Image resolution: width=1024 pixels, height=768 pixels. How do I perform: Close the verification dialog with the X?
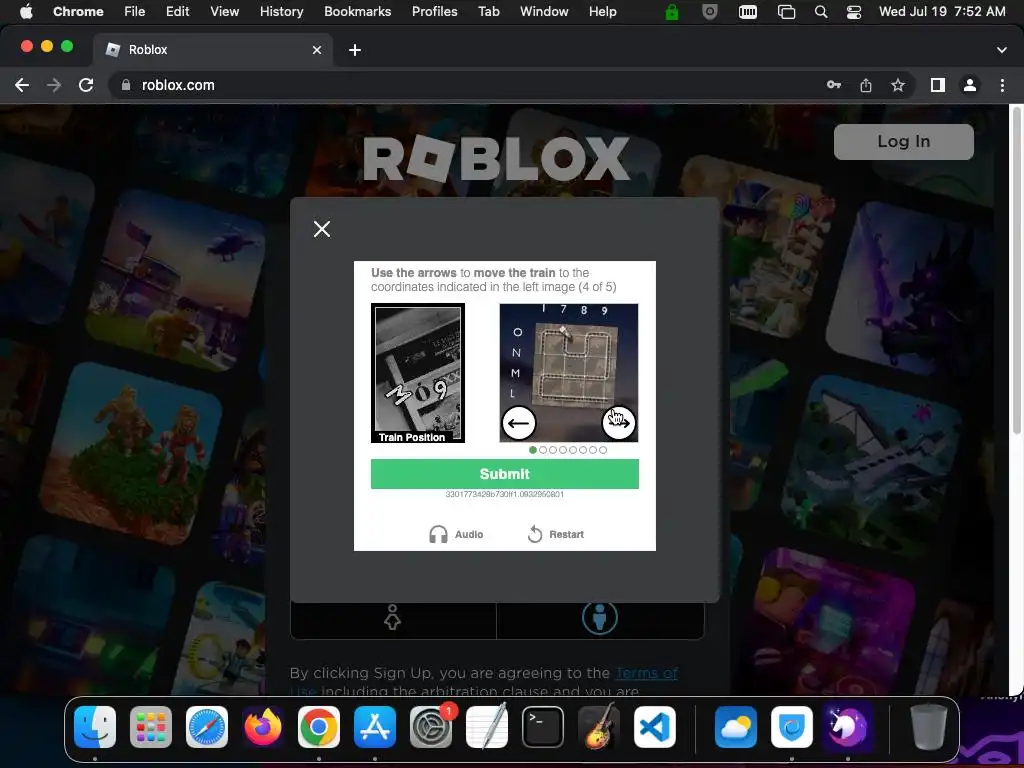click(x=322, y=229)
